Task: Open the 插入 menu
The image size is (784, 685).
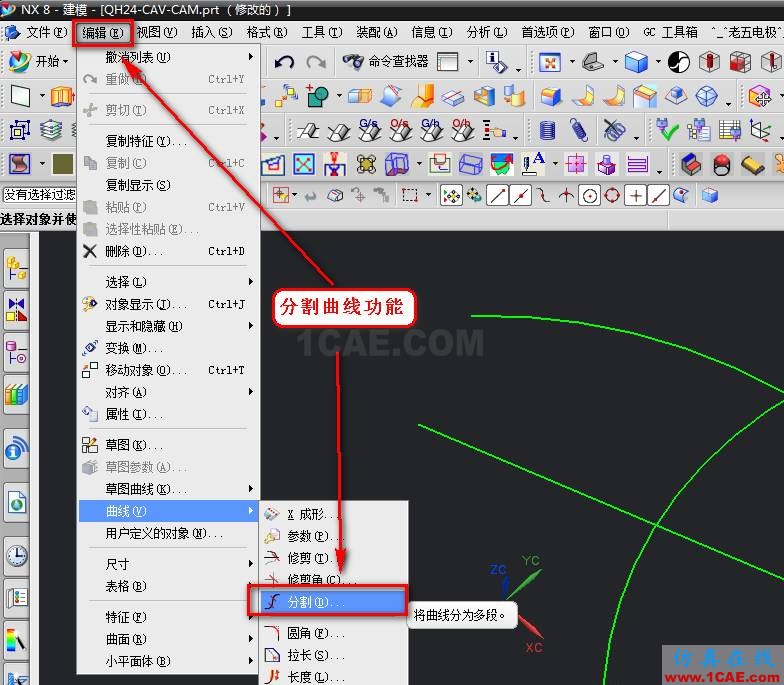Action: [x=212, y=32]
